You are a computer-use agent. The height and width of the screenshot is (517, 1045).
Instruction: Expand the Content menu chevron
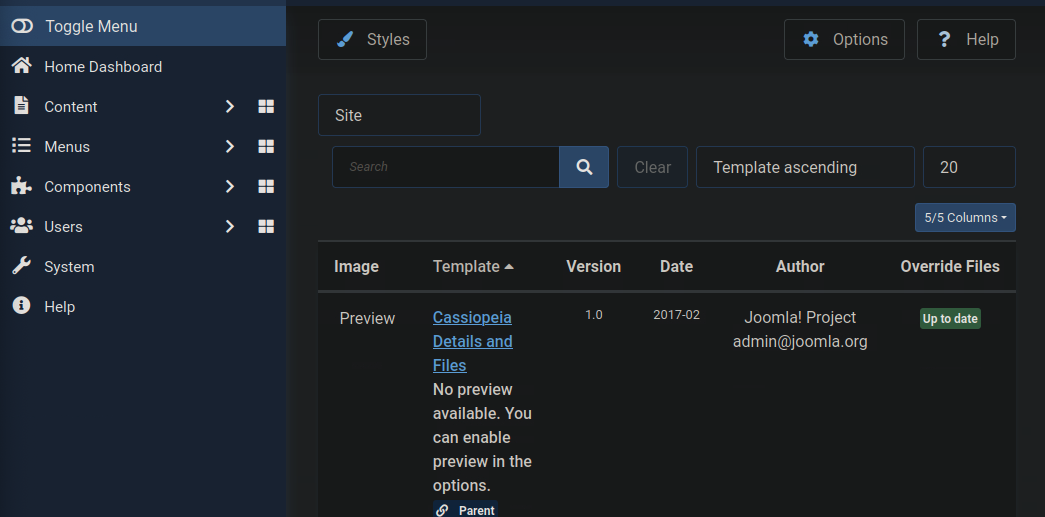tap(229, 107)
